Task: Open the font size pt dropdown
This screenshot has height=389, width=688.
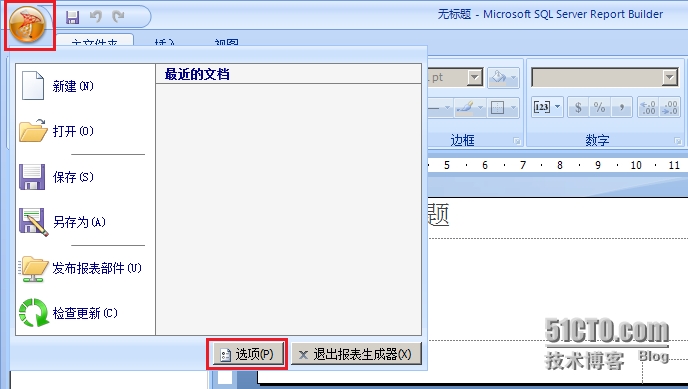Action: (474, 78)
